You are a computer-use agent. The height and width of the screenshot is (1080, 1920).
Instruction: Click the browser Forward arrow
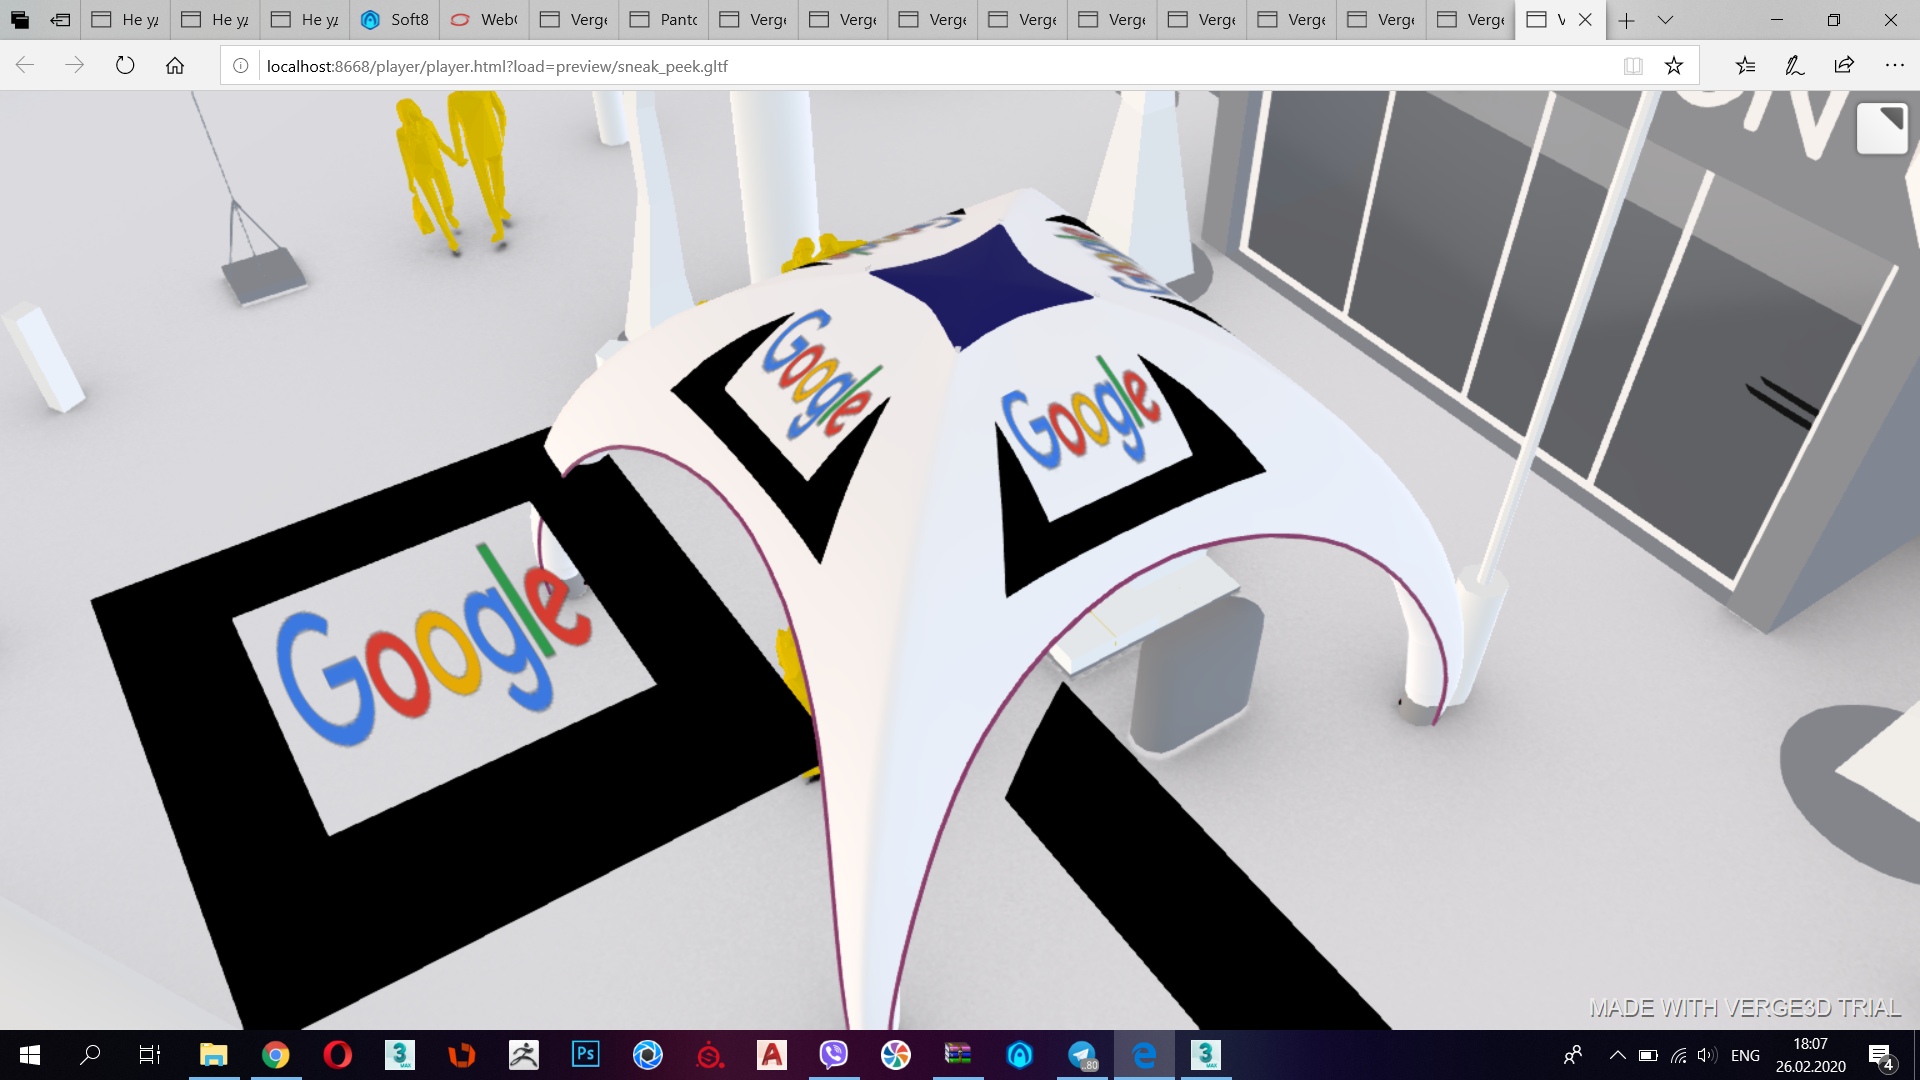point(75,66)
